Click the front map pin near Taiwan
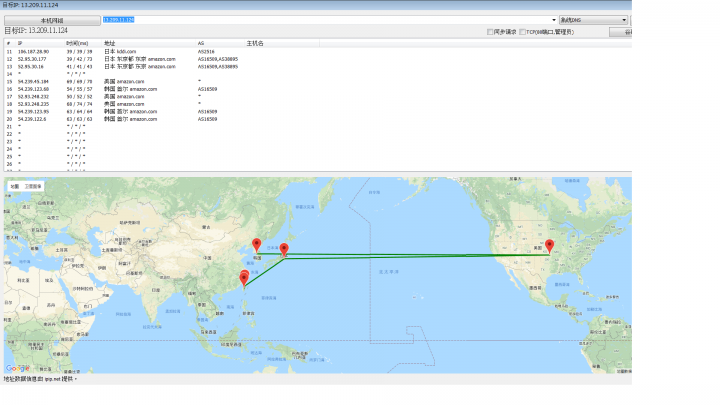 244,279
